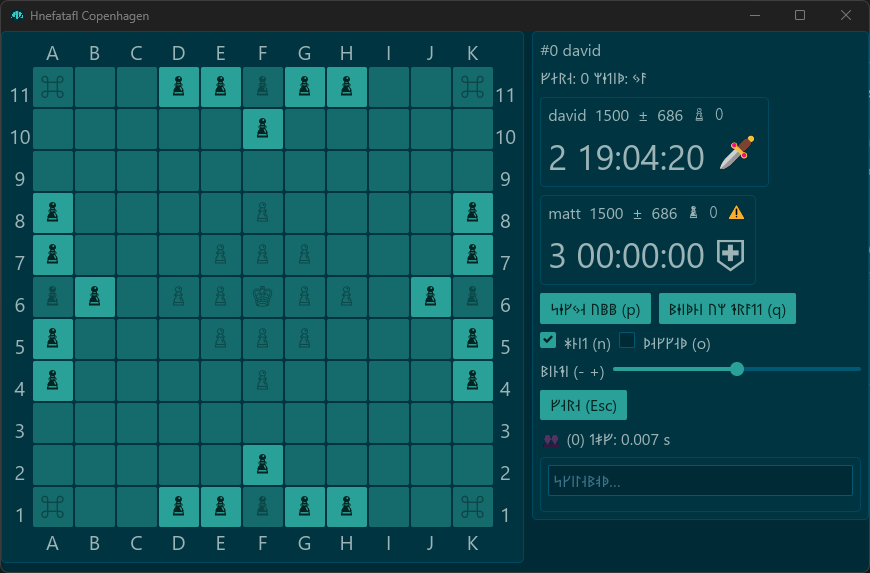Screen dimensions: 870x573
Task: Select the attacker pawn on B6
Action: click(x=95, y=297)
